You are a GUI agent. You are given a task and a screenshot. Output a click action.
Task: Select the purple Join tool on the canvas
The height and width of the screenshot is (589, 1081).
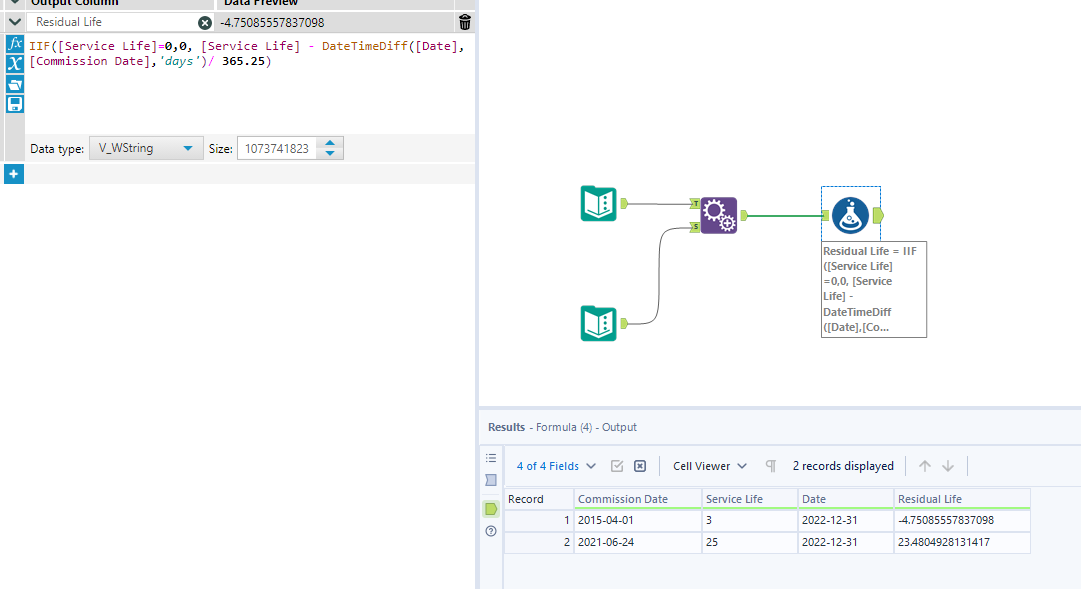pos(719,215)
